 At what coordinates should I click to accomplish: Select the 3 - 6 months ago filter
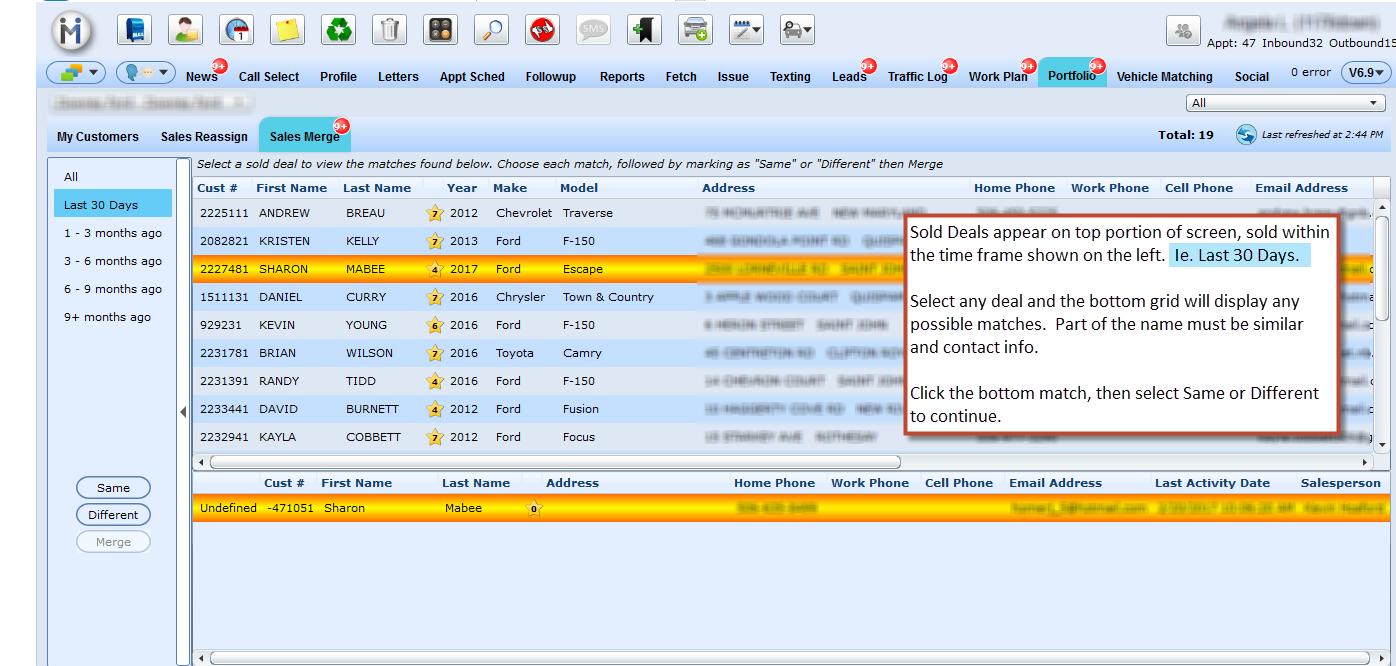112,261
